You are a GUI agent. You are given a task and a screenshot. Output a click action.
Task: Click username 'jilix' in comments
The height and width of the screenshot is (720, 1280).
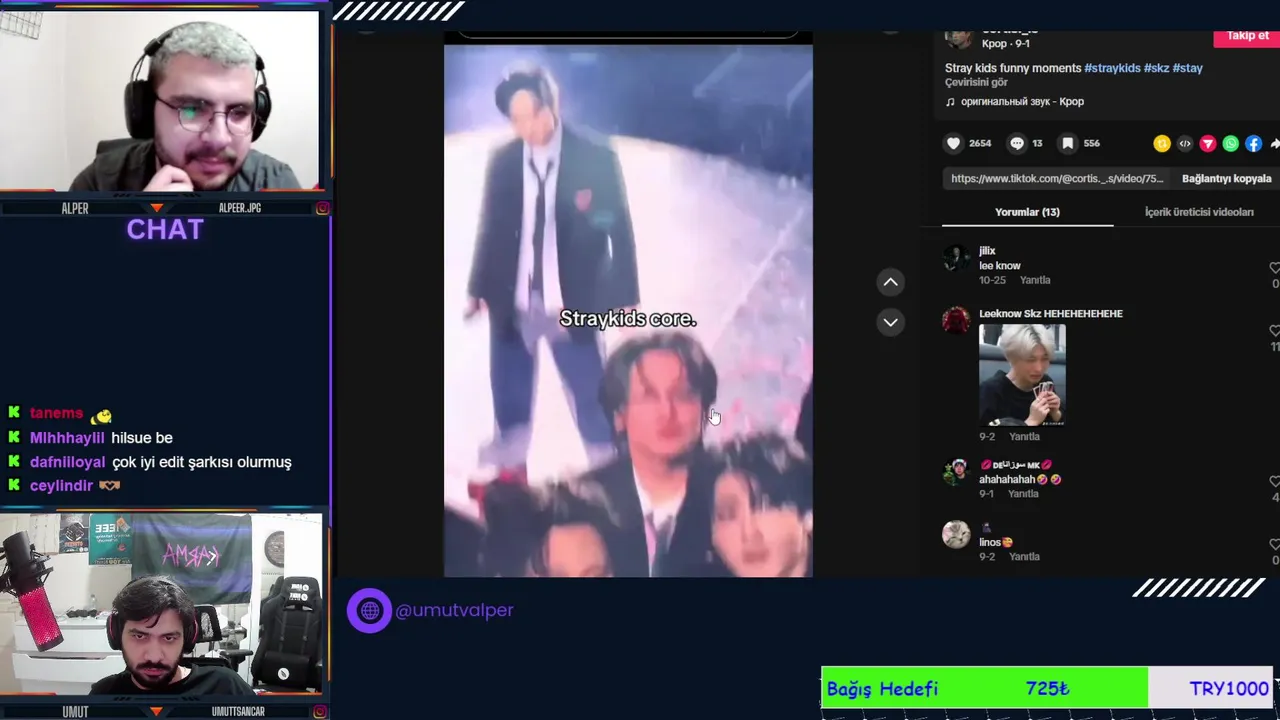click(x=987, y=251)
